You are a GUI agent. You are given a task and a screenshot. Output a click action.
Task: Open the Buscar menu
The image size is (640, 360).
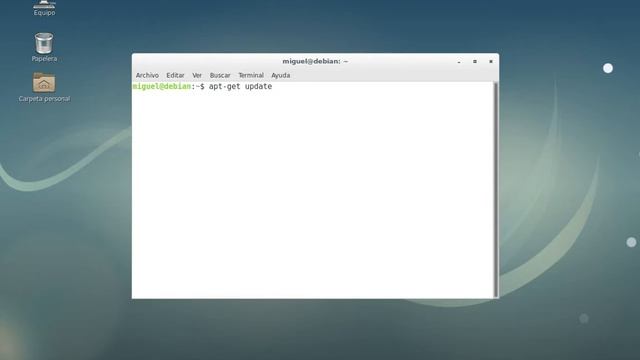(220, 76)
